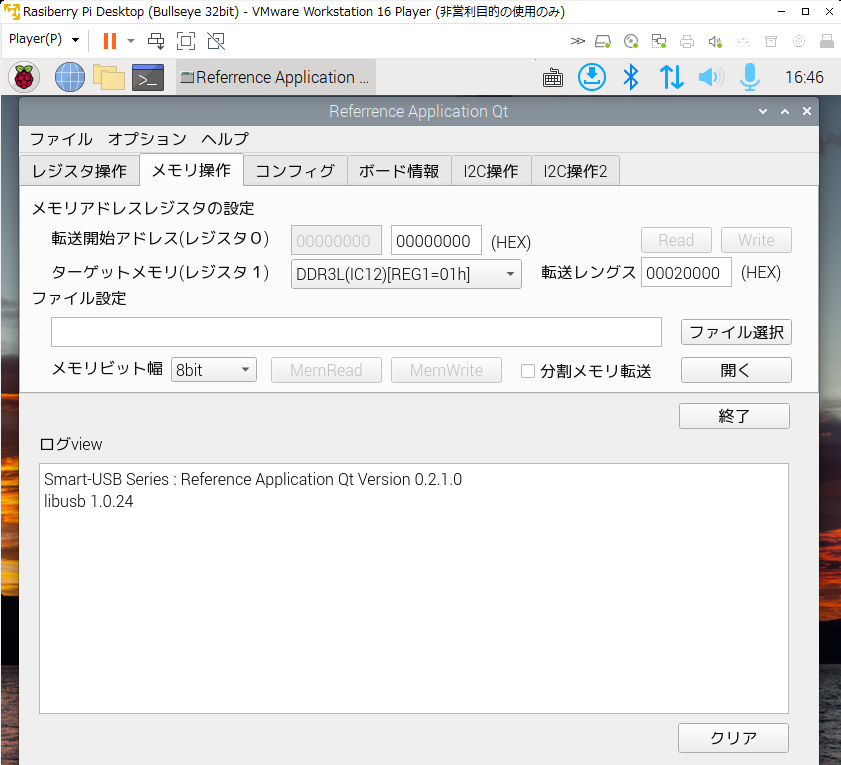Click the 16:46 panel clock
This screenshot has width=841, height=765.
click(x=804, y=77)
